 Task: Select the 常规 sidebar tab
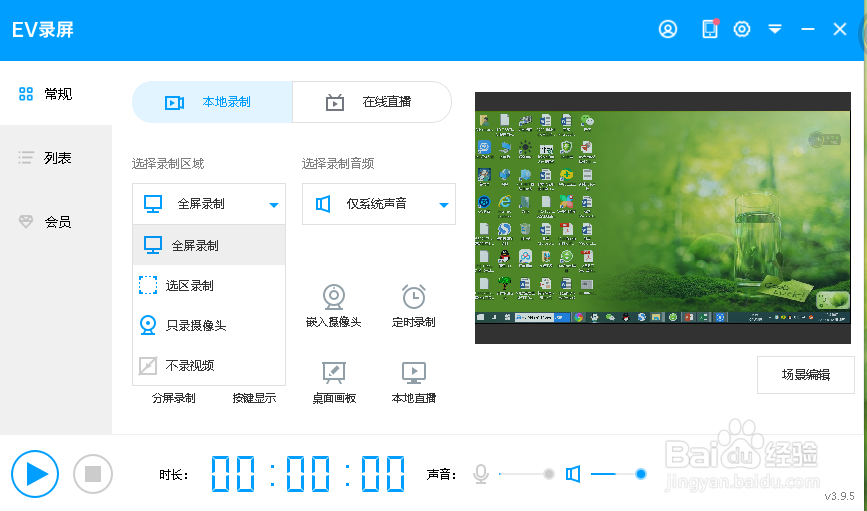(55, 94)
